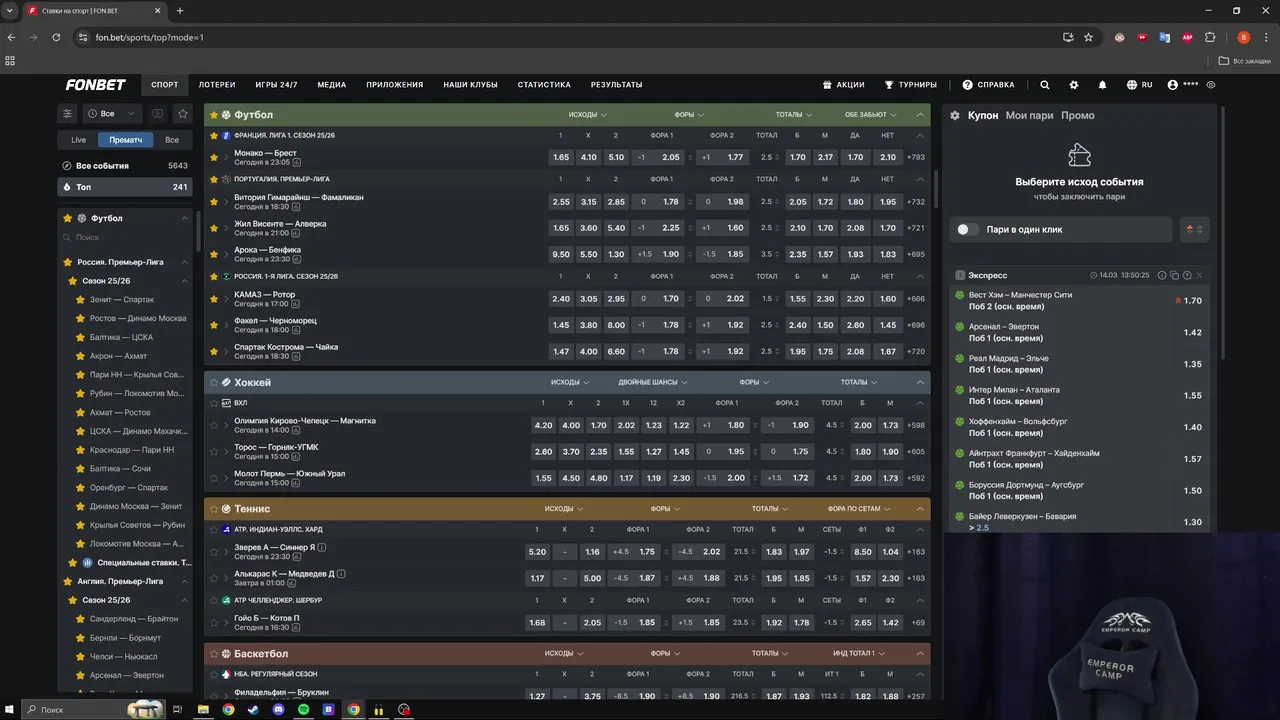Image resolution: width=1280 pixels, height=720 pixels.
Task: Filter events with video broadcast icon
Action: [x=157, y=113]
